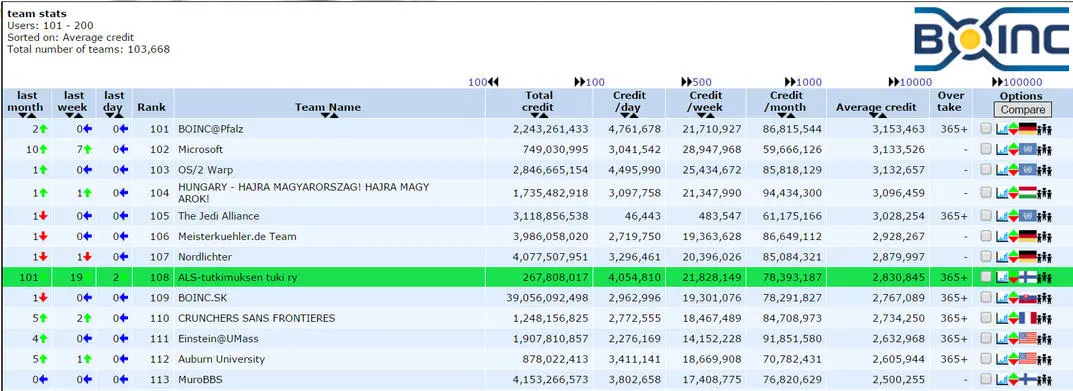The height and width of the screenshot is (391, 1073).
Task: Skip forward 100 teams link
Action: [589, 82]
